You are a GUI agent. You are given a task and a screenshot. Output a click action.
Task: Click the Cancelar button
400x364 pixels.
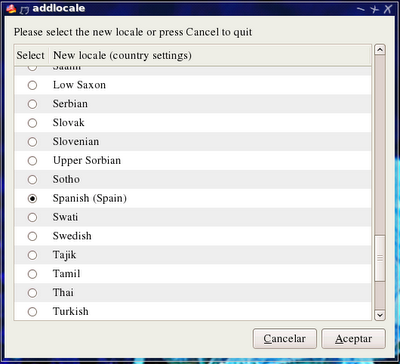pyautogui.click(x=285, y=339)
